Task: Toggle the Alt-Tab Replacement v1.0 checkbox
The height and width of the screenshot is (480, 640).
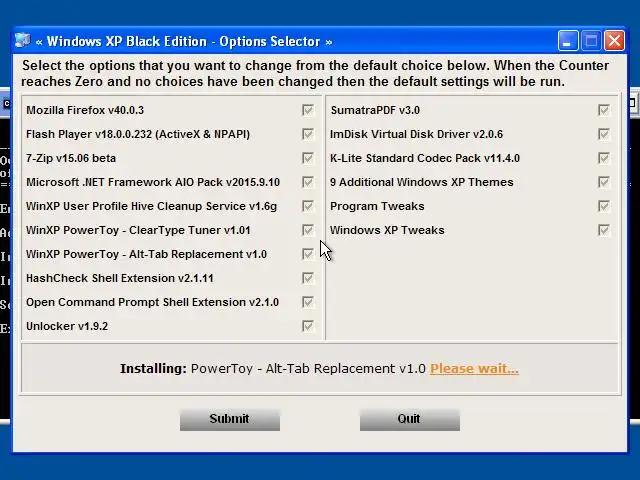Action: coord(308,254)
